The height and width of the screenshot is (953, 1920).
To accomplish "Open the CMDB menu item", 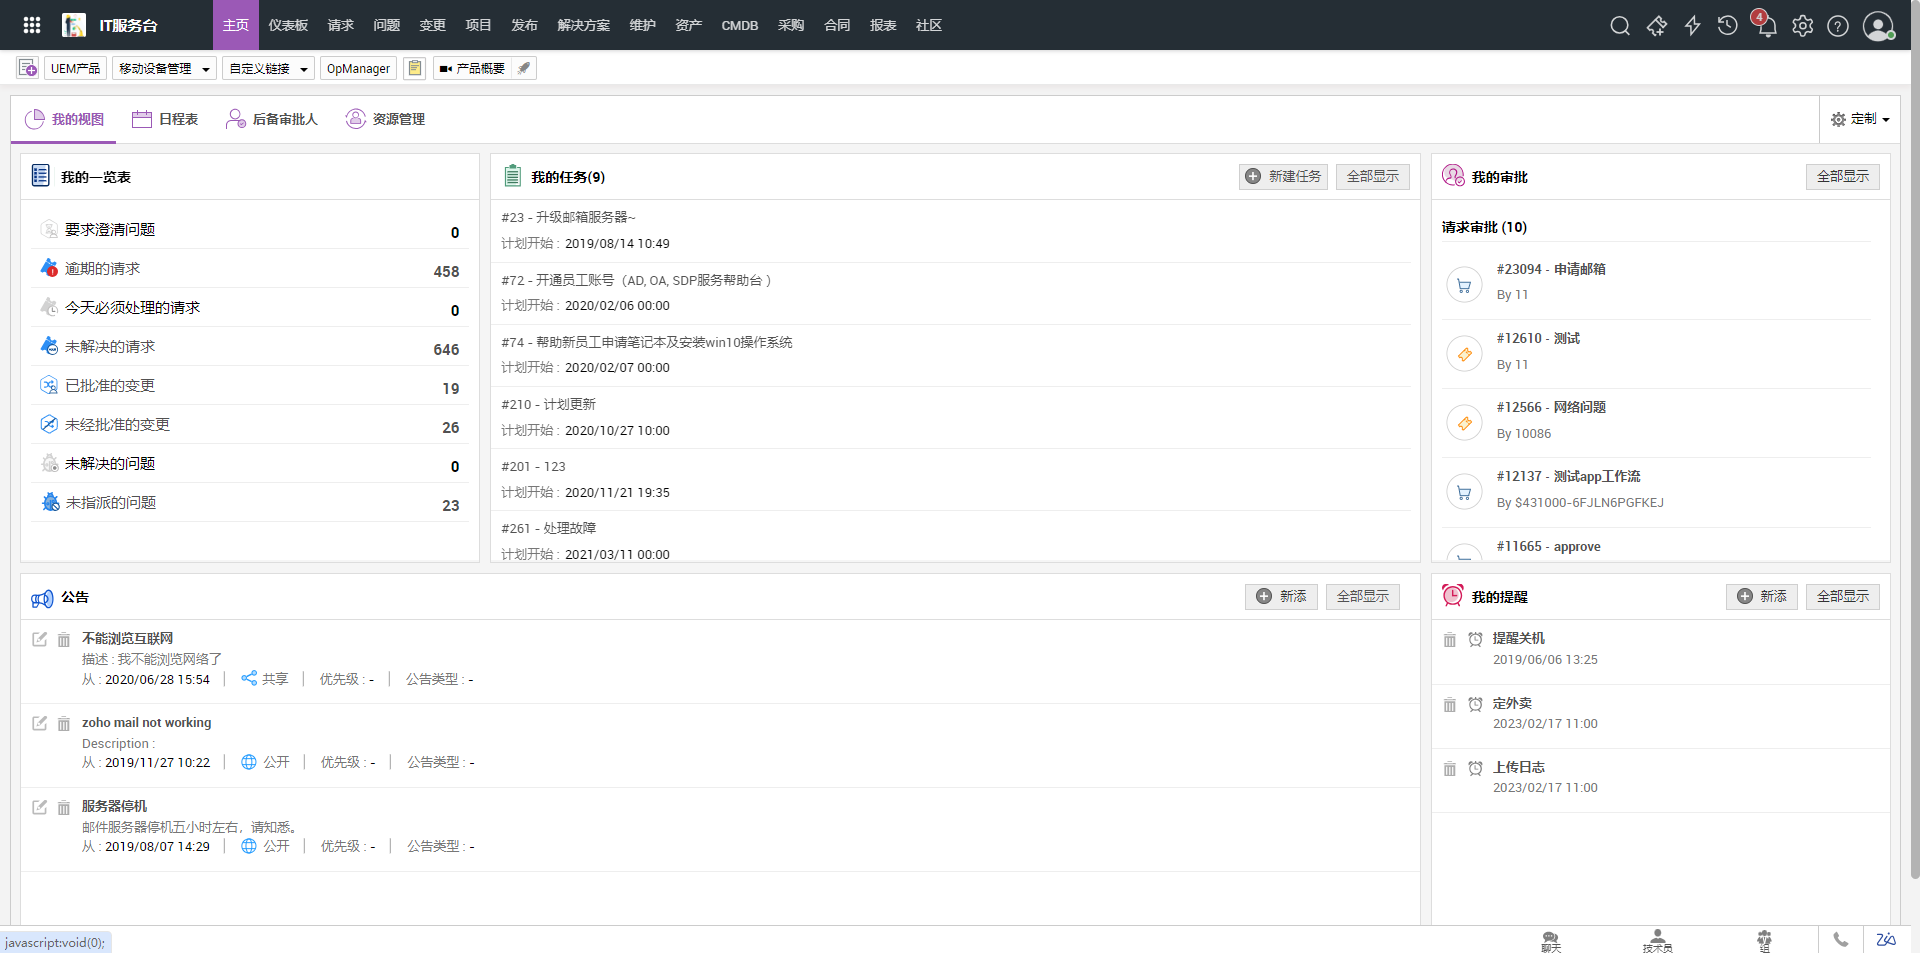I will click(x=739, y=25).
